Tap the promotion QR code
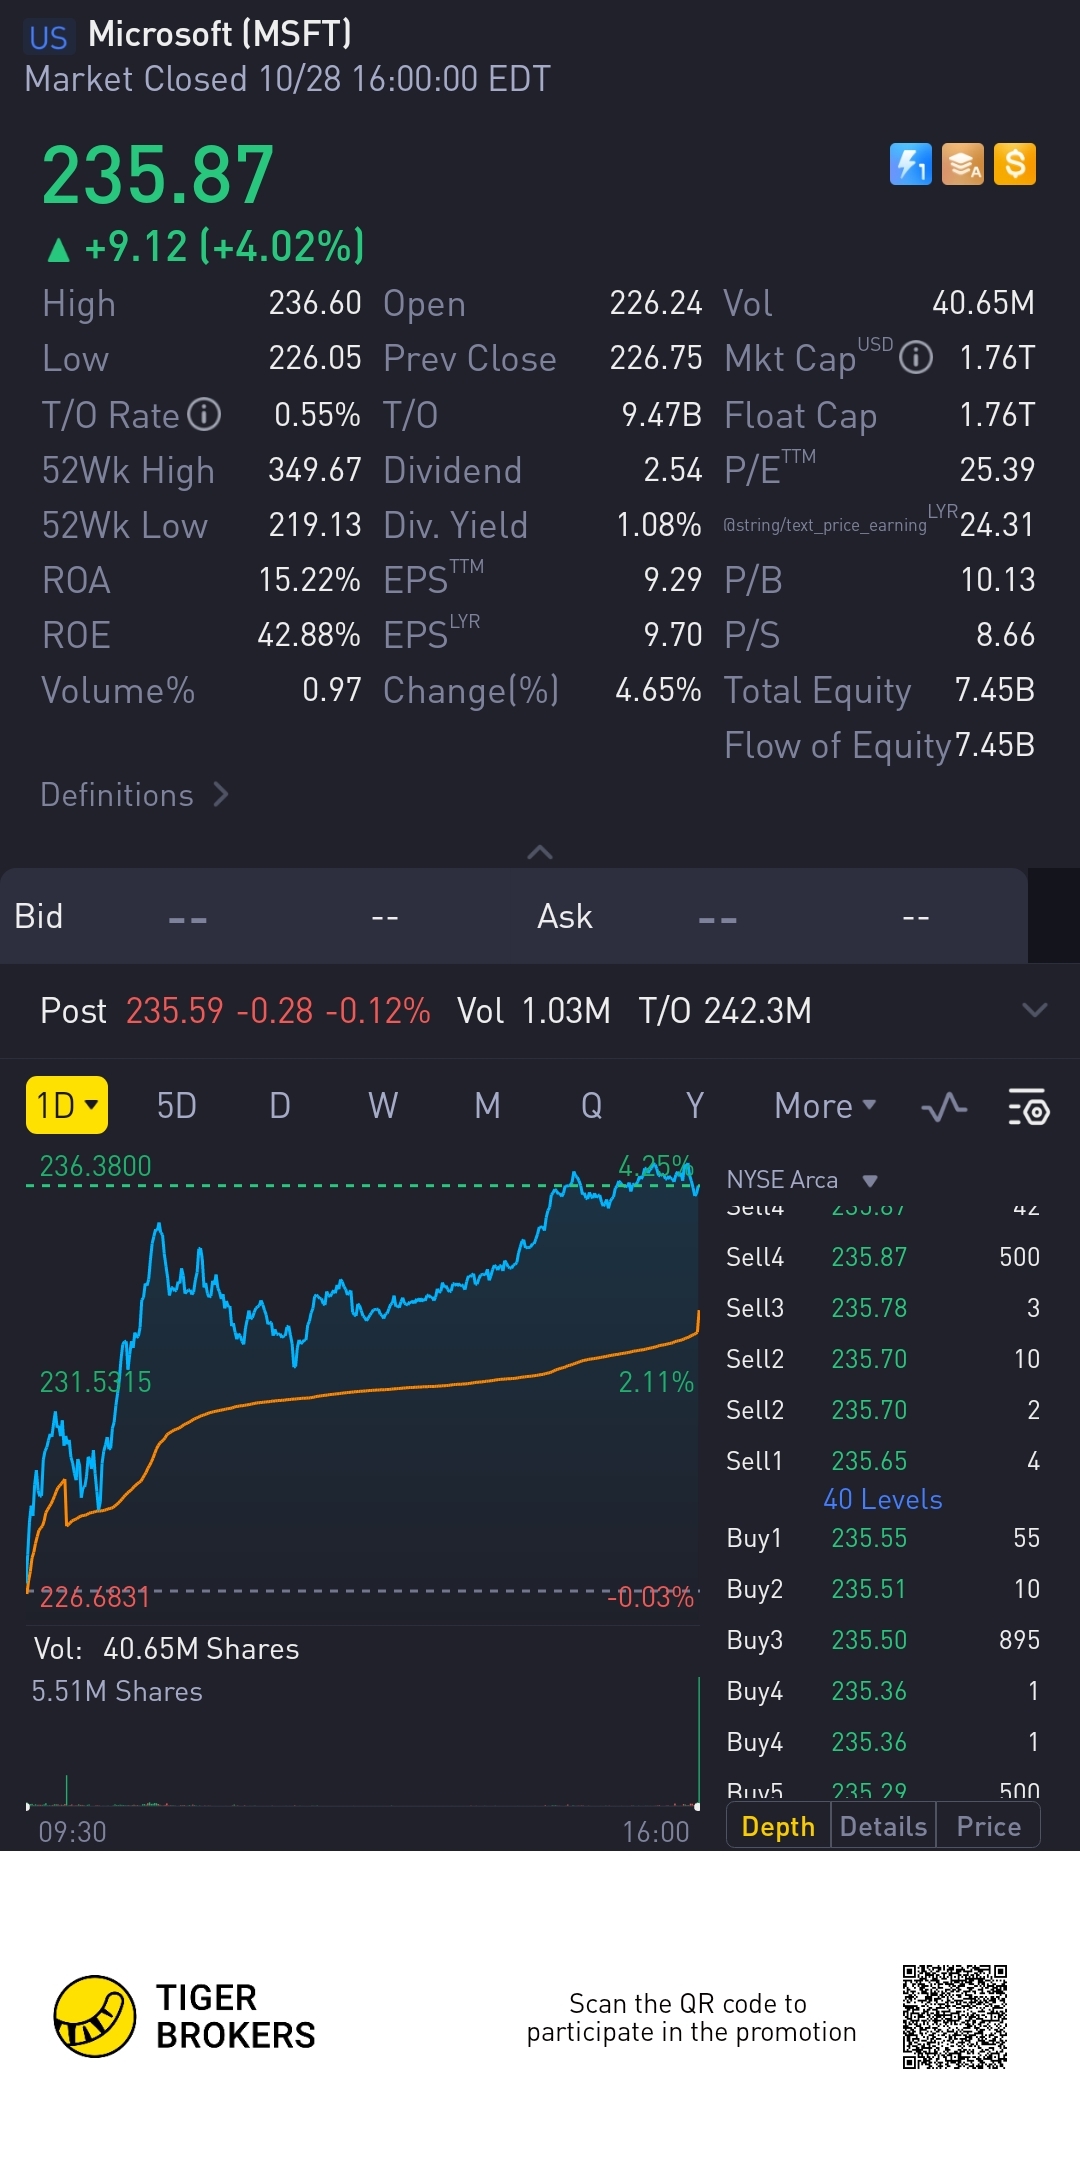 (954, 2016)
